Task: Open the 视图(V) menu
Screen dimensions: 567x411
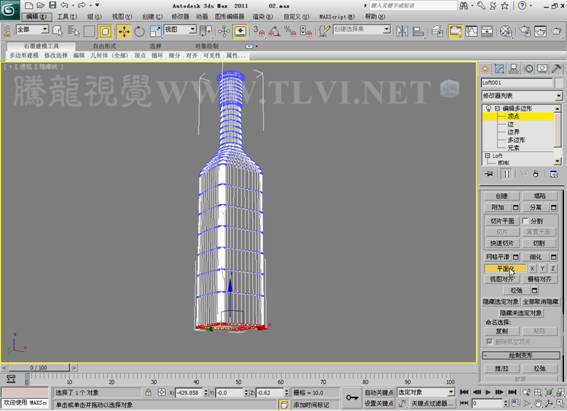Action: point(122,17)
